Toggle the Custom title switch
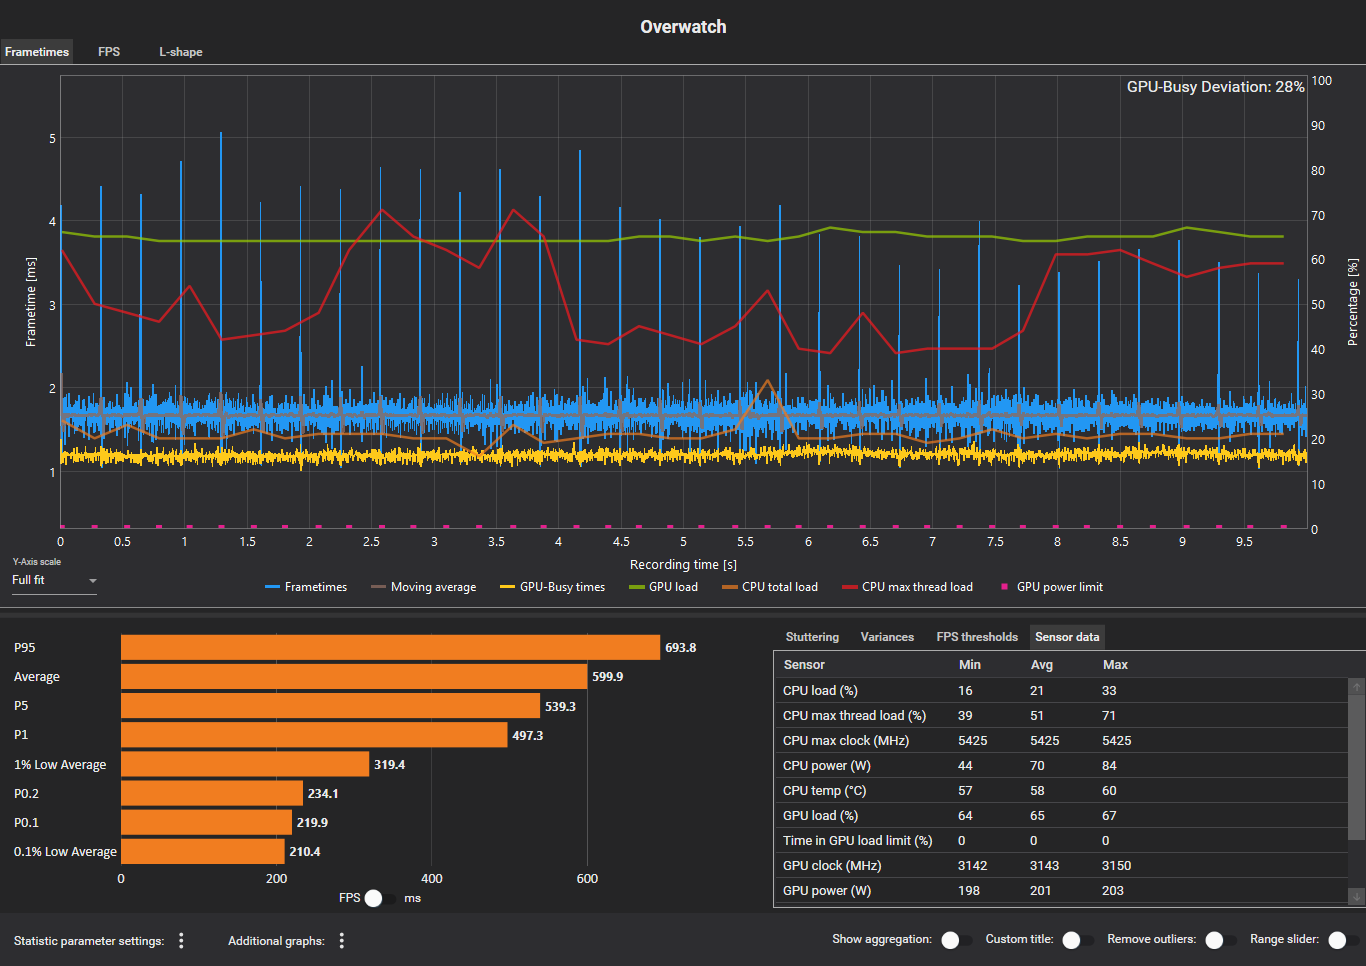Image resolution: width=1366 pixels, height=966 pixels. pos(1077,940)
